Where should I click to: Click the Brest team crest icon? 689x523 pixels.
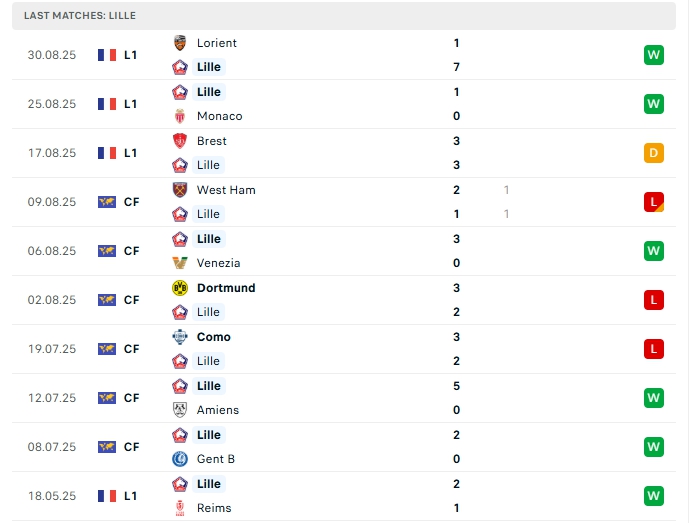pos(180,141)
